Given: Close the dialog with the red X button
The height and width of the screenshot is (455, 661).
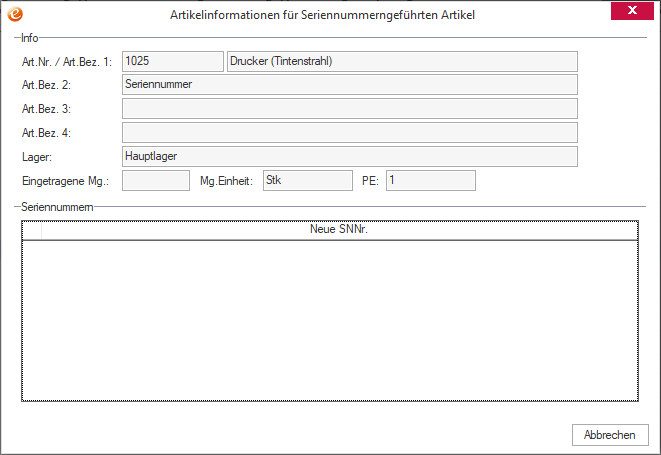Looking at the screenshot, I should [x=632, y=11].
